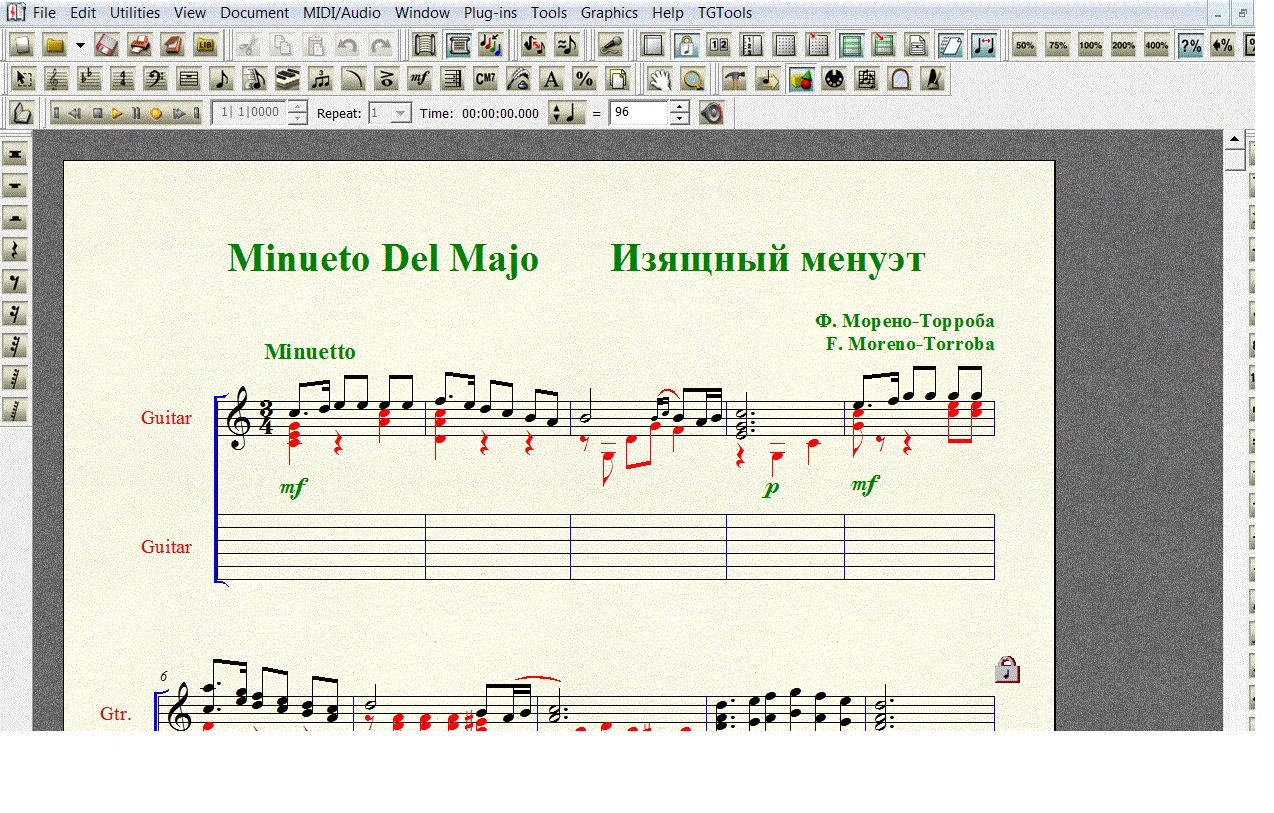Increase the measure counter with the up arrow
The height and width of the screenshot is (813, 1274).
click(297, 107)
